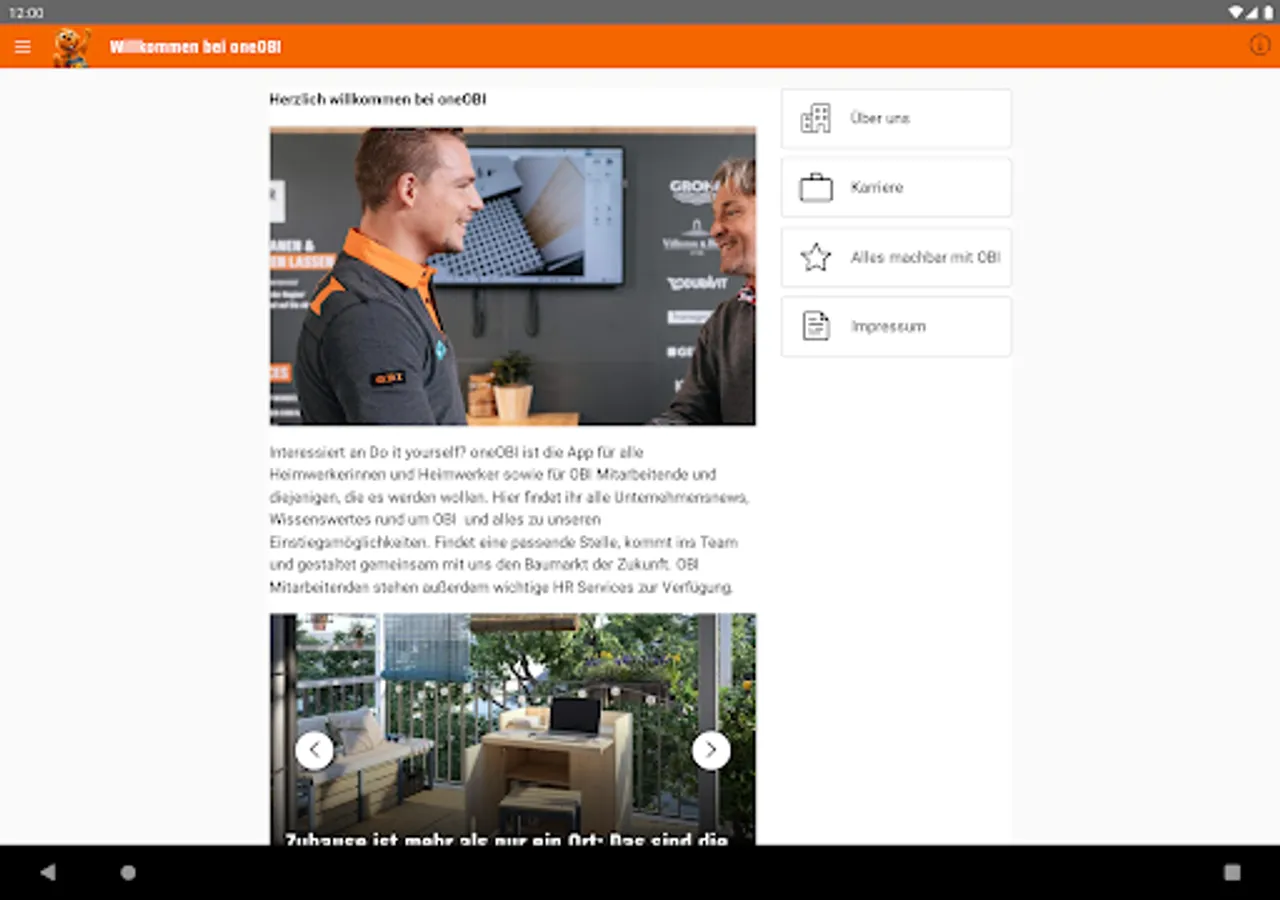Click the status bar clock 12:00
Viewport: 1280px width, 900px height.
[x=26, y=13]
